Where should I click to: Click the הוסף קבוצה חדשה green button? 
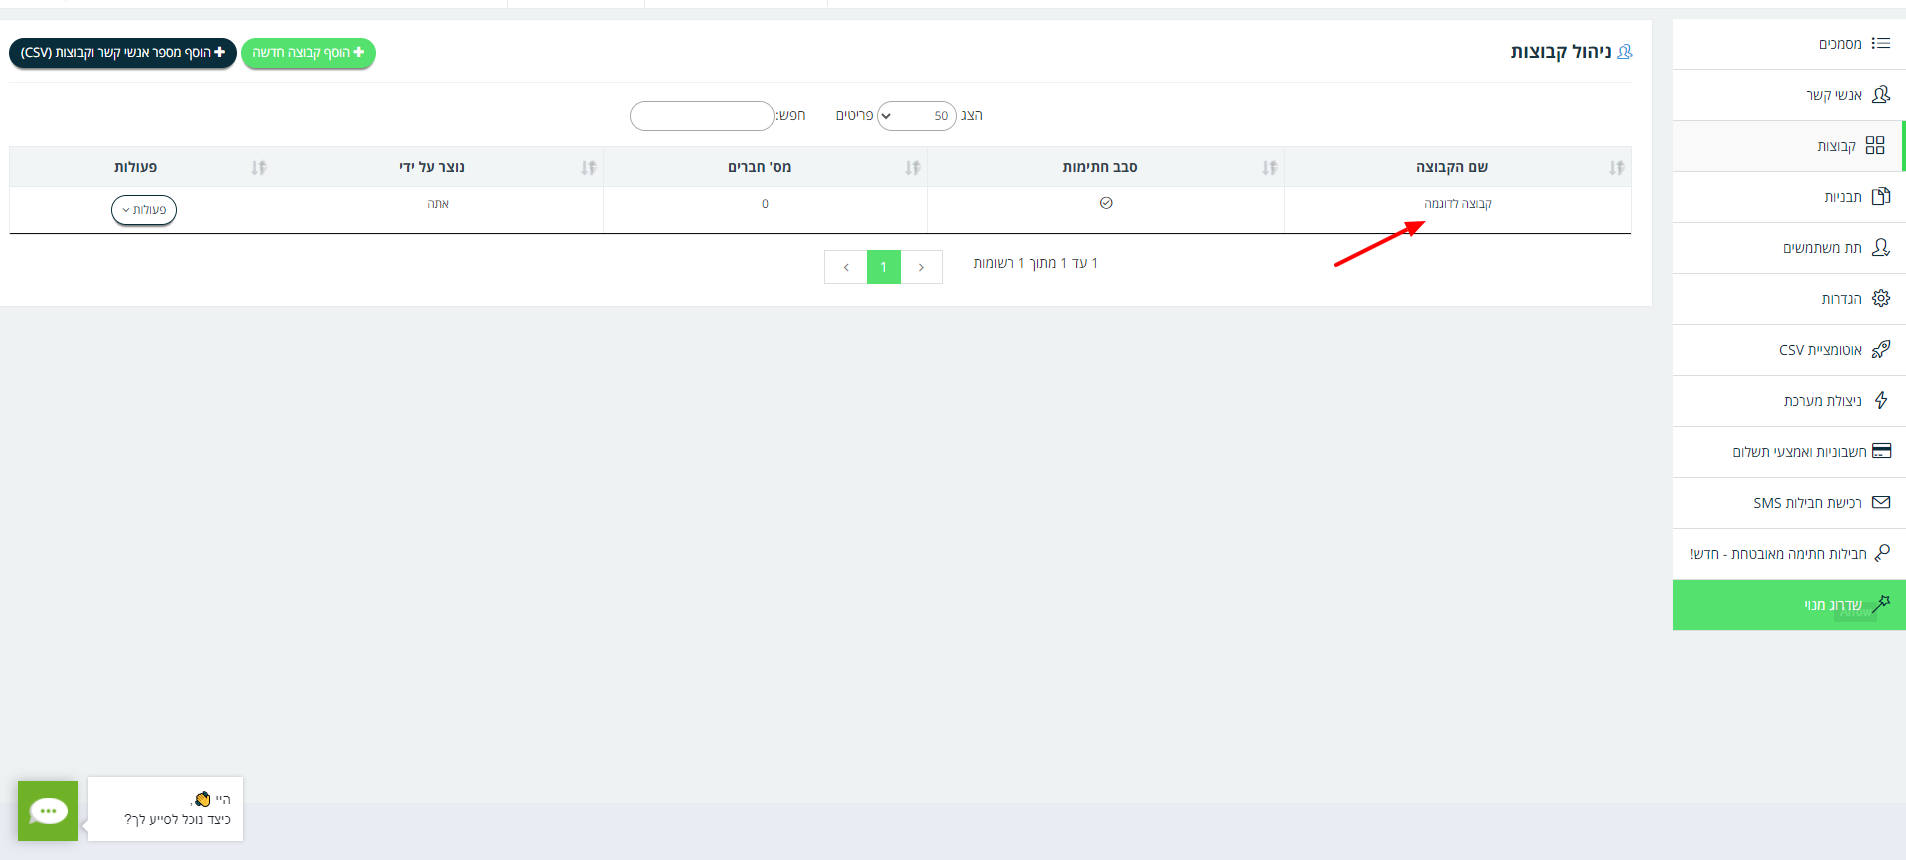[x=308, y=53]
